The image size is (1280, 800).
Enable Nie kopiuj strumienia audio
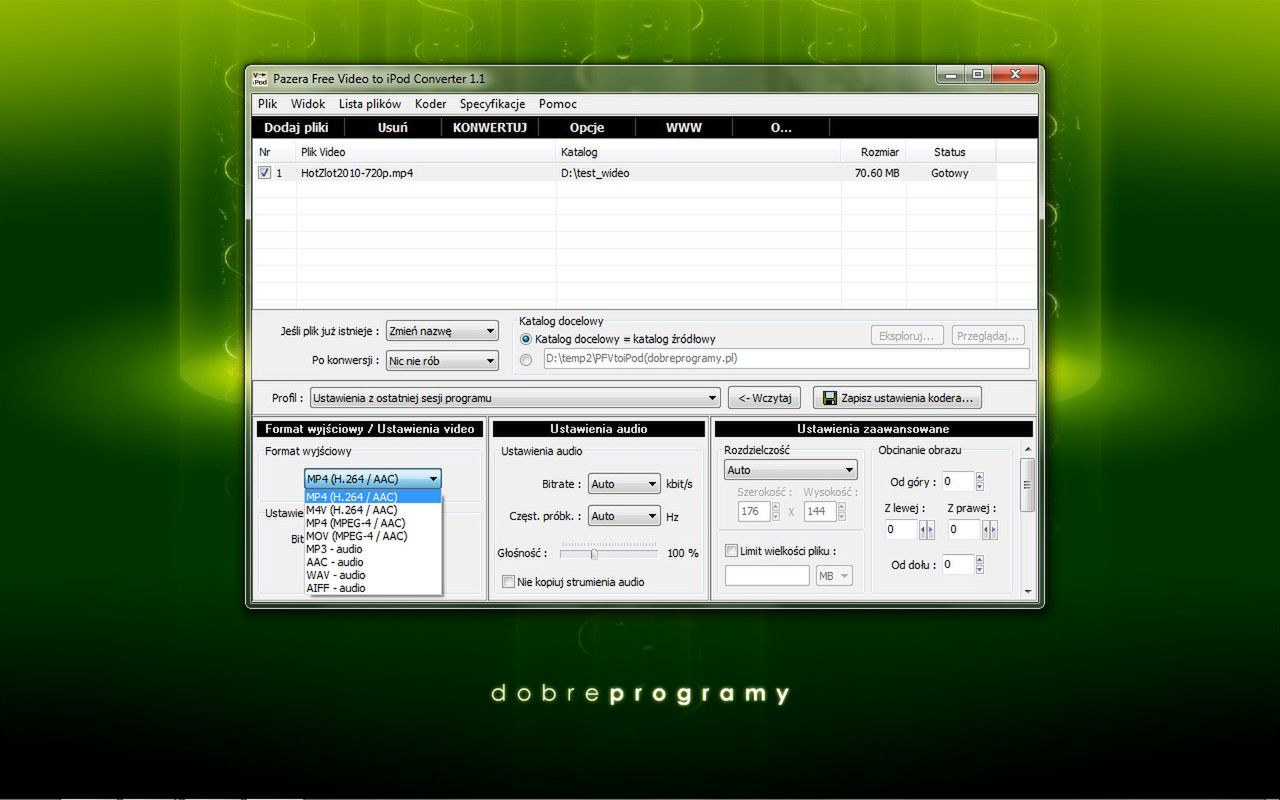tap(508, 582)
